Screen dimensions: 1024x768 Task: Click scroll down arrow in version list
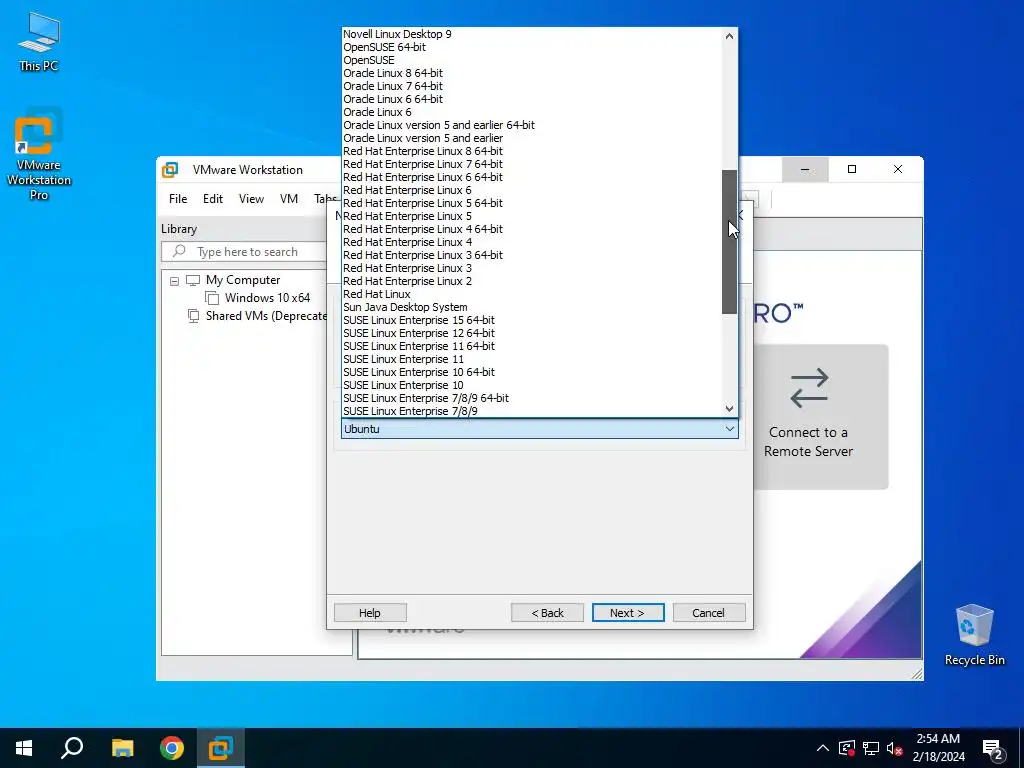pos(729,409)
